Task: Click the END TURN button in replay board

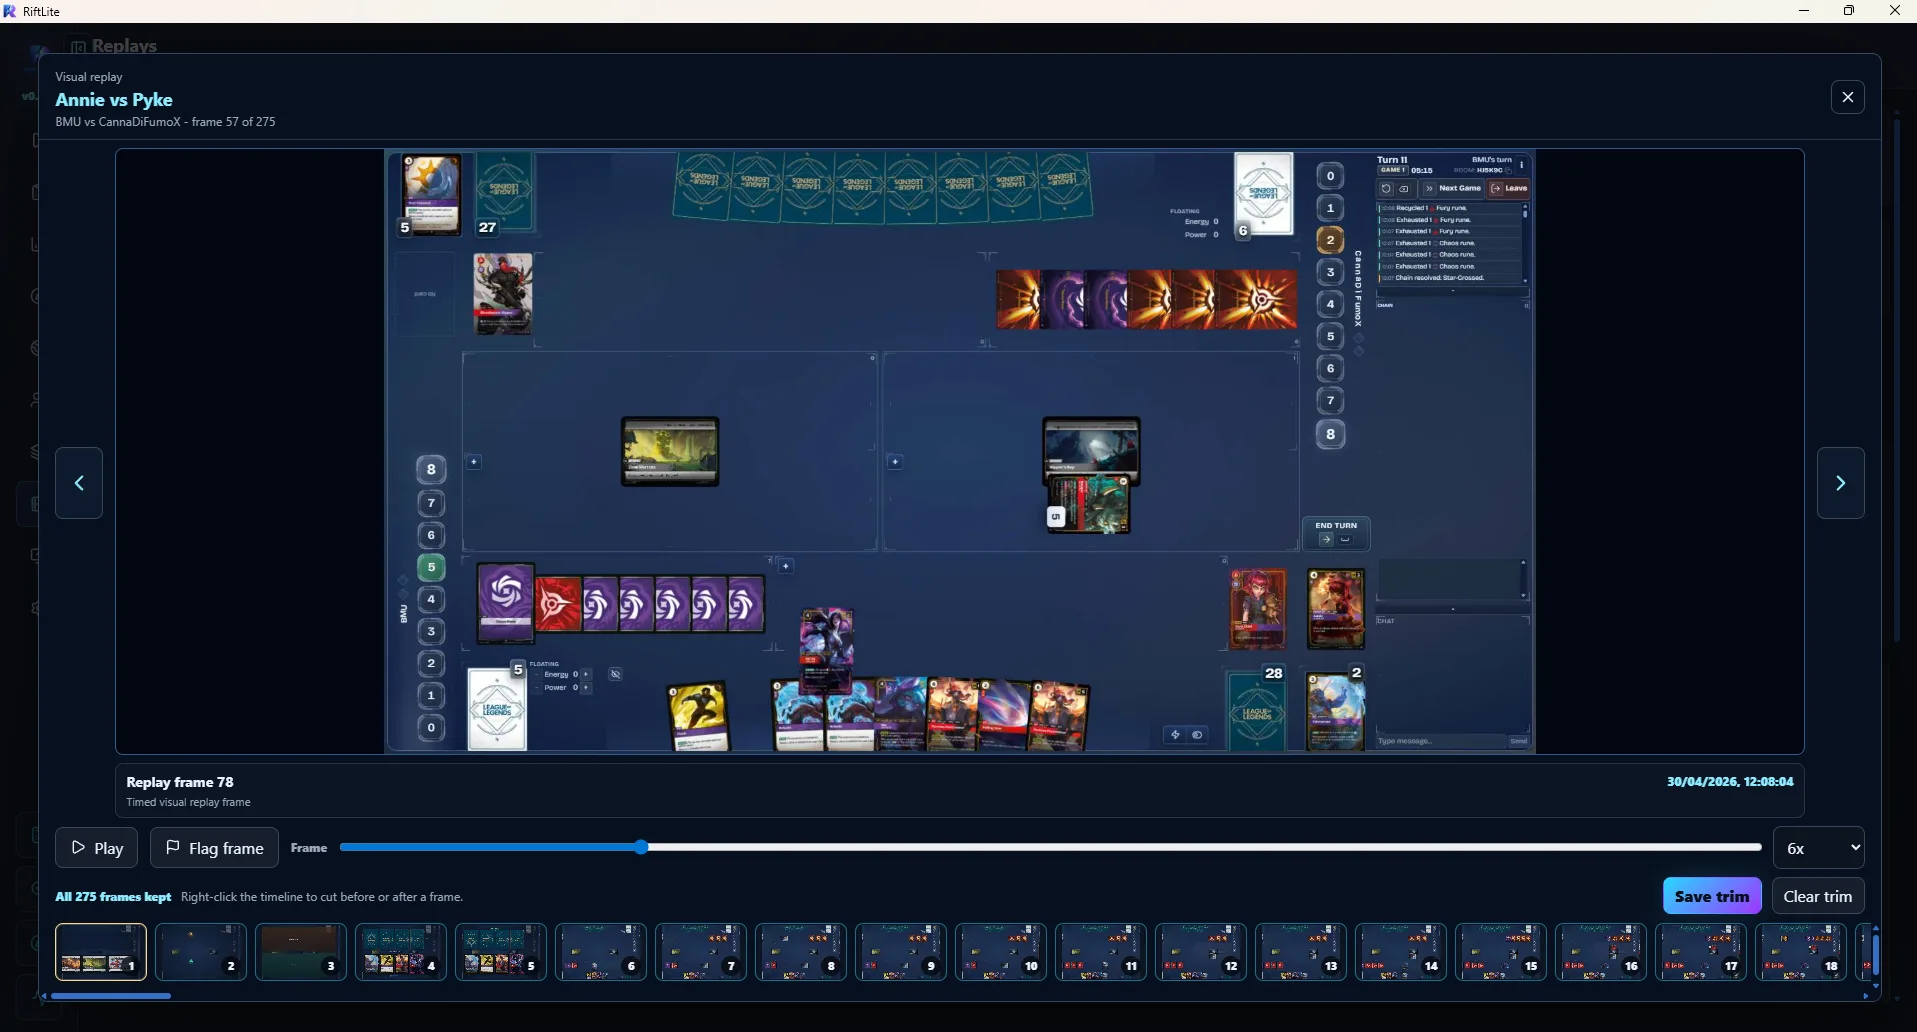Action: 1336,533
